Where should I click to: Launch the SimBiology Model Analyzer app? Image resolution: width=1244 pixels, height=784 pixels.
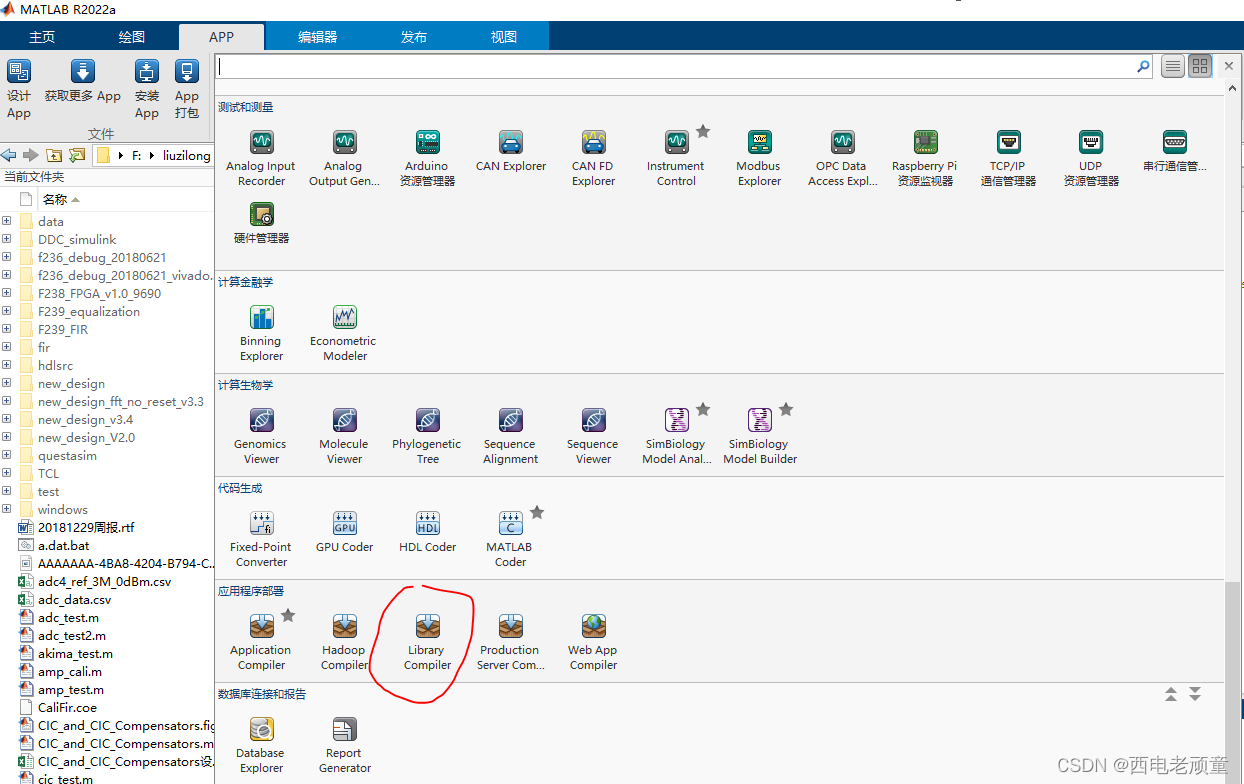pyautogui.click(x=676, y=436)
